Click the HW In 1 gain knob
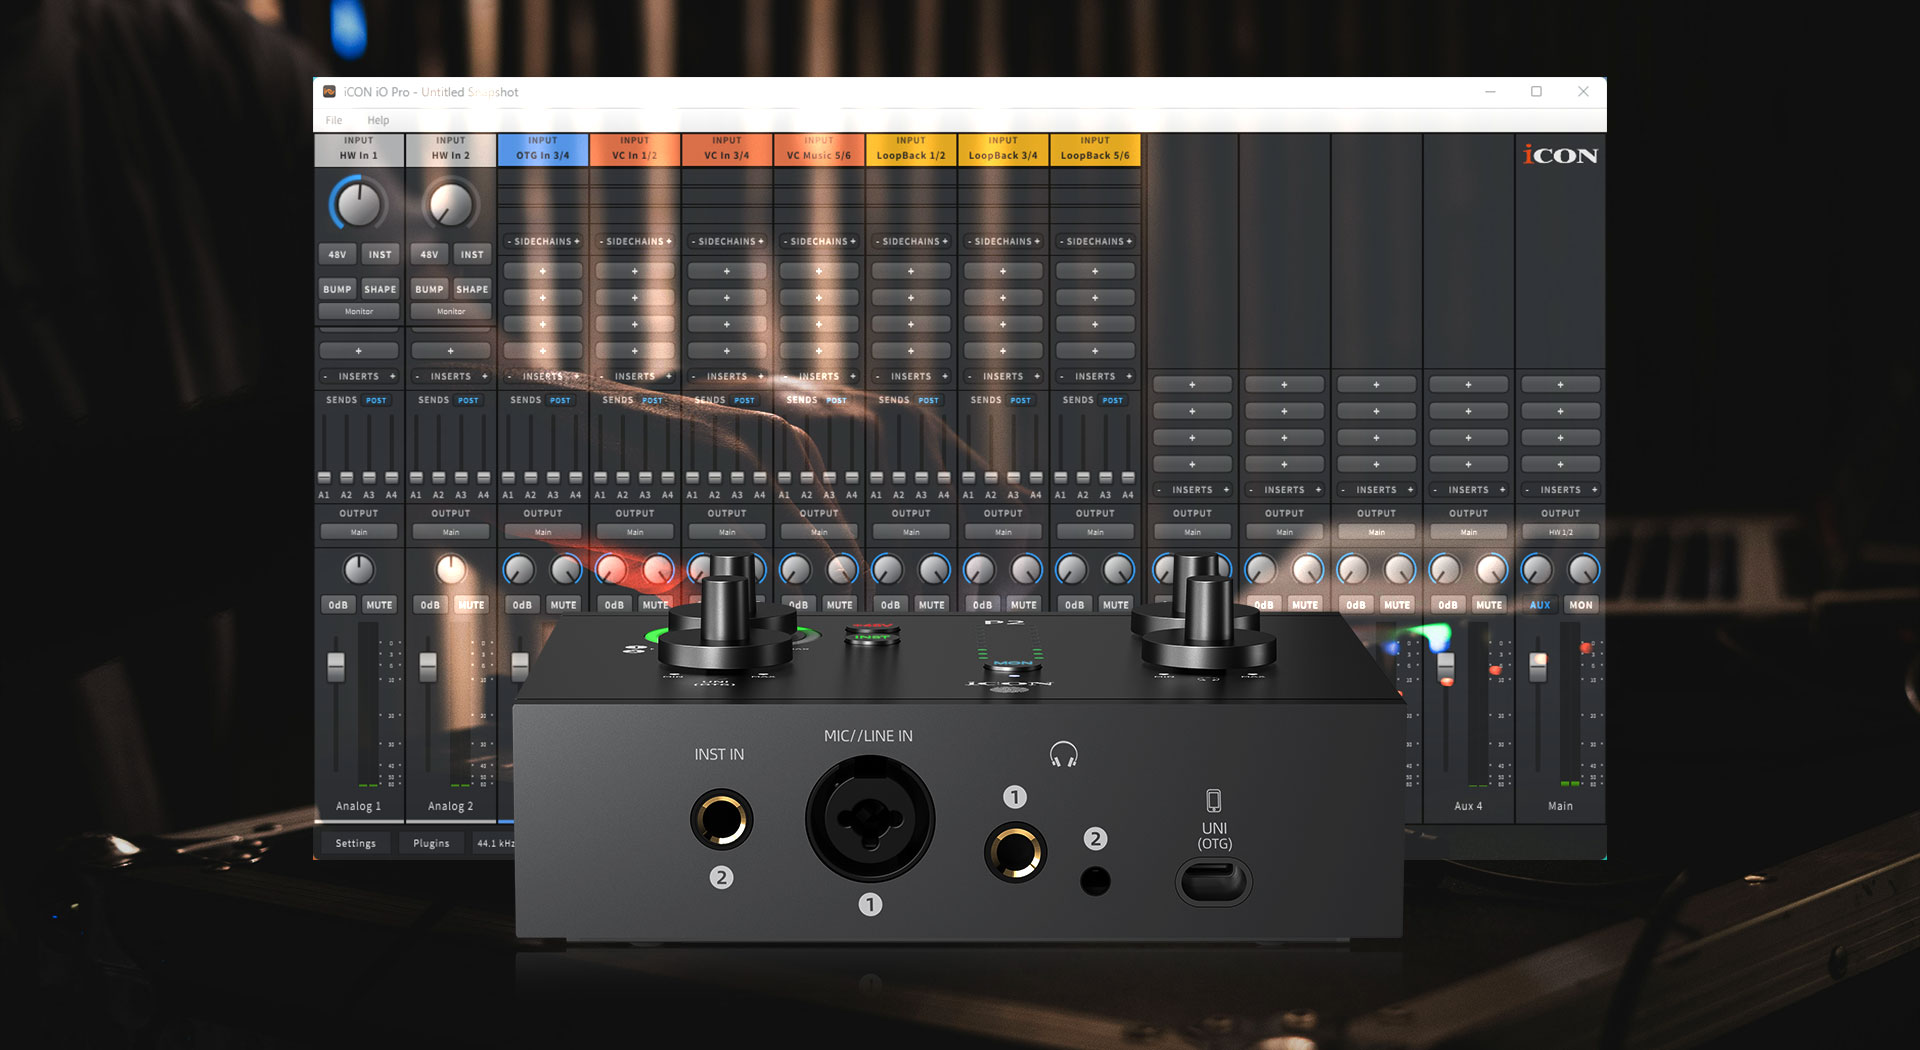Screen dimensions: 1920x1050 (x=358, y=205)
